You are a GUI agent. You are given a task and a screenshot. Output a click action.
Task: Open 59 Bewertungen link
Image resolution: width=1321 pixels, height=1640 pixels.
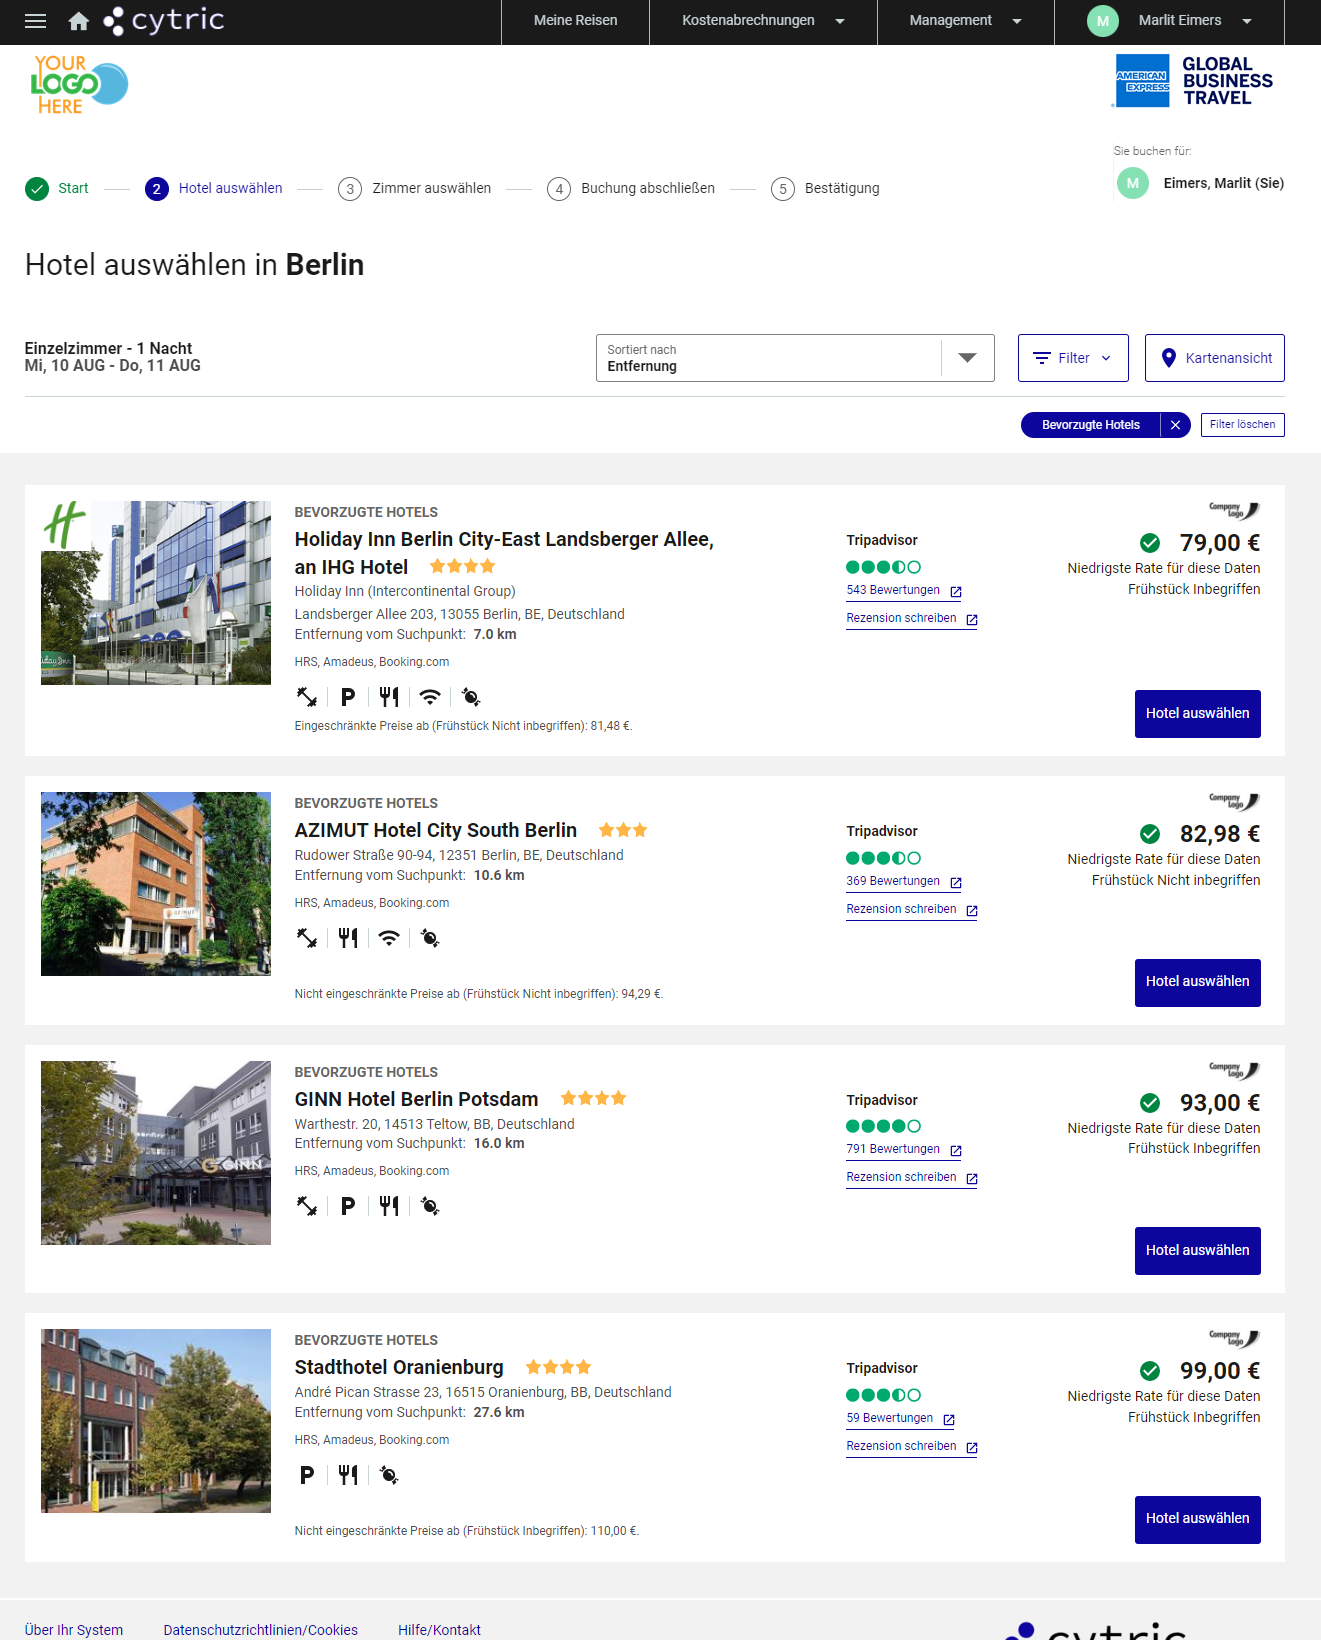click(x=900, y=1419)
